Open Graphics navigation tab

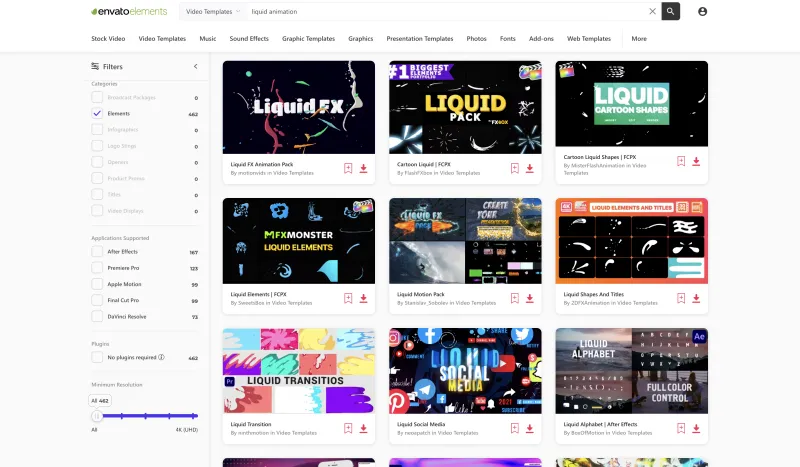(x=361, y=39)
